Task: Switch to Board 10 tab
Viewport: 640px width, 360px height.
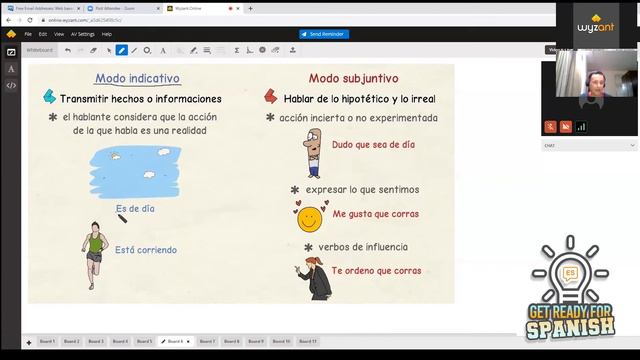Action: click(282, 341)
